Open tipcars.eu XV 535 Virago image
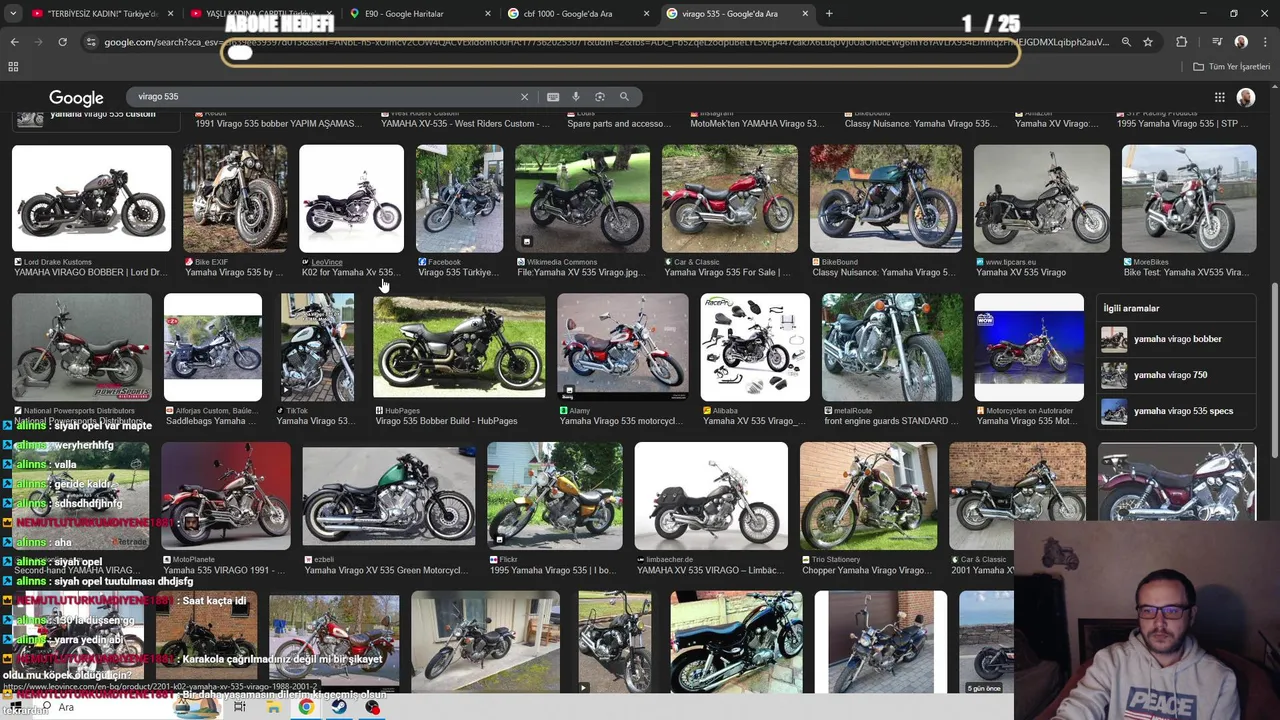This screenshot has width=1280, height=720. click(x=1042, y=198)
